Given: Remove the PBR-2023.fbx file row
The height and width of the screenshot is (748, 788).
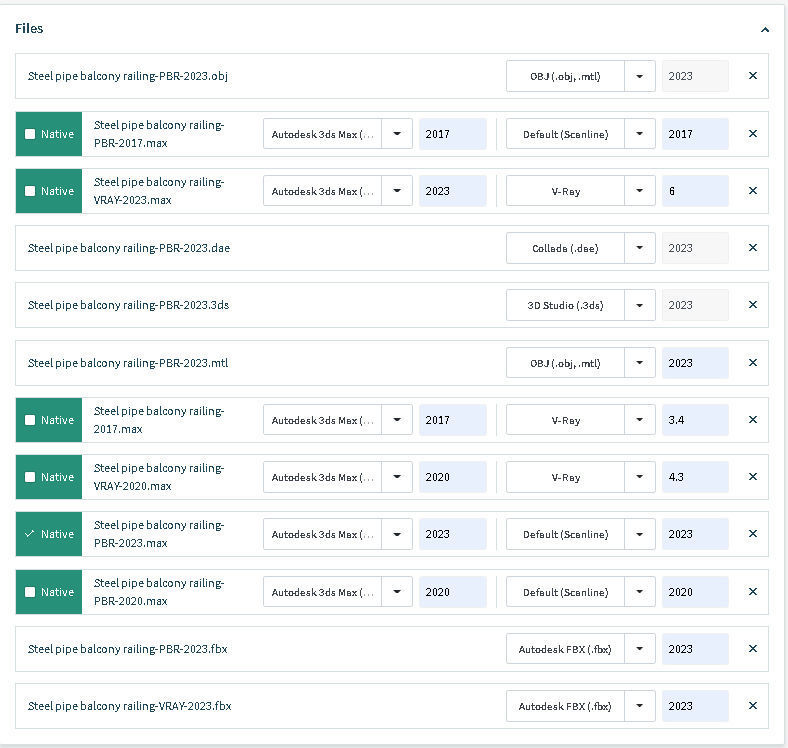Looking at the screenshot, I should (753, 649).
